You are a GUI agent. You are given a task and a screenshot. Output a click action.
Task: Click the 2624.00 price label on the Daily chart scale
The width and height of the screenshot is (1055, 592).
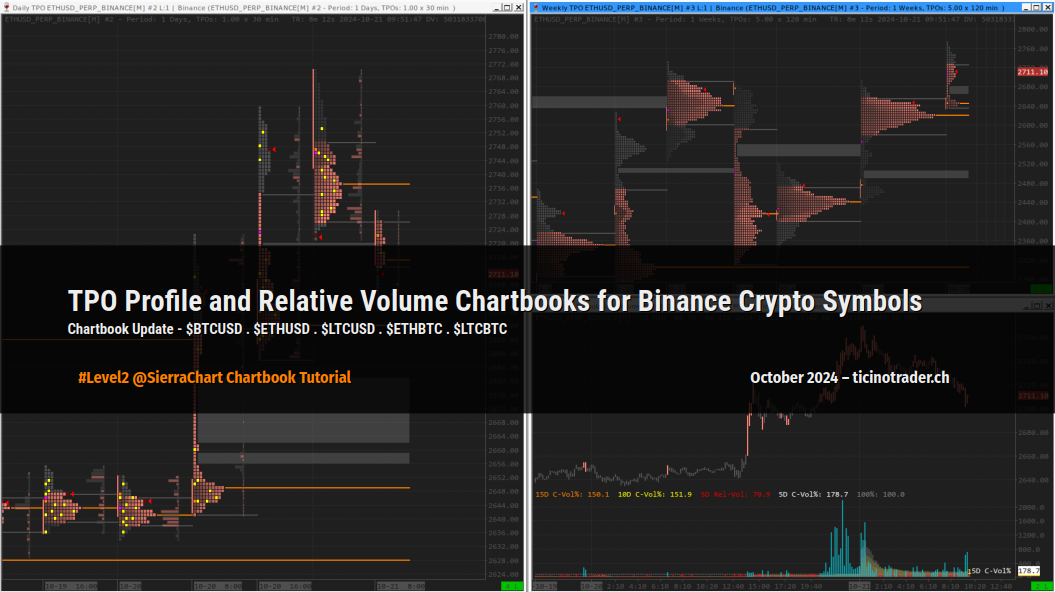[503, 575]
